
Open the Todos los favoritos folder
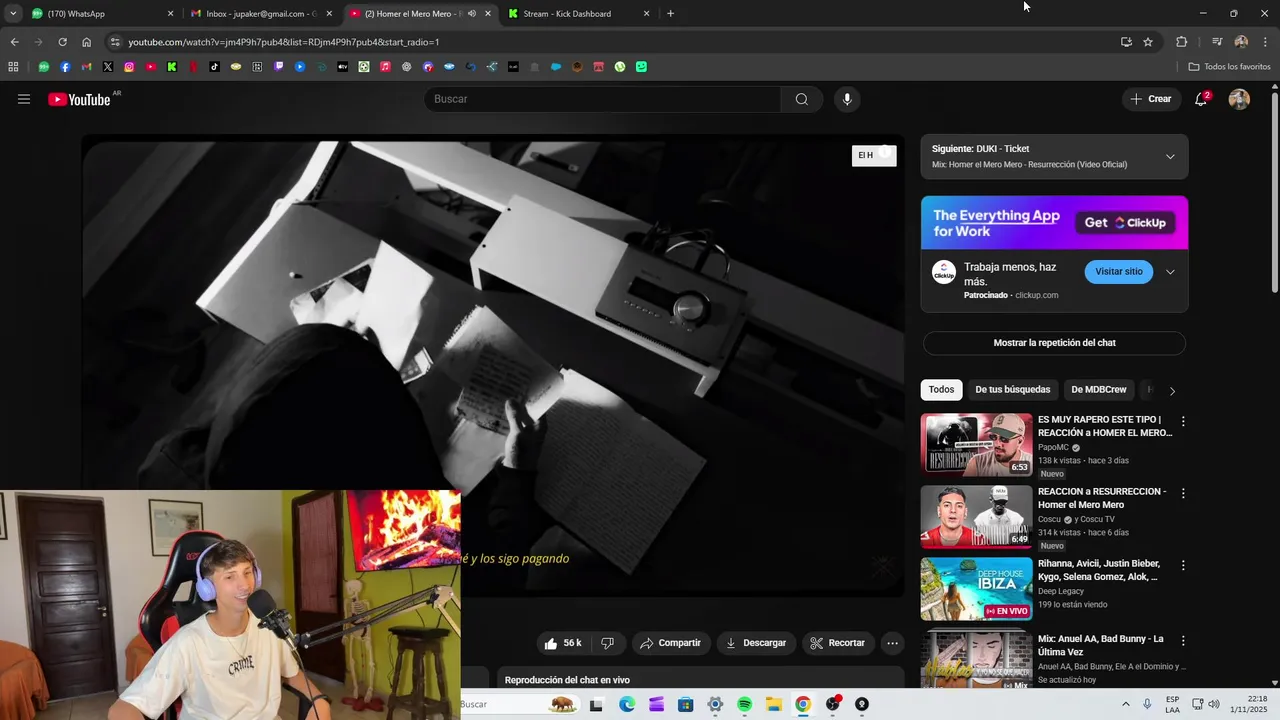click(x=1229, y=67)
